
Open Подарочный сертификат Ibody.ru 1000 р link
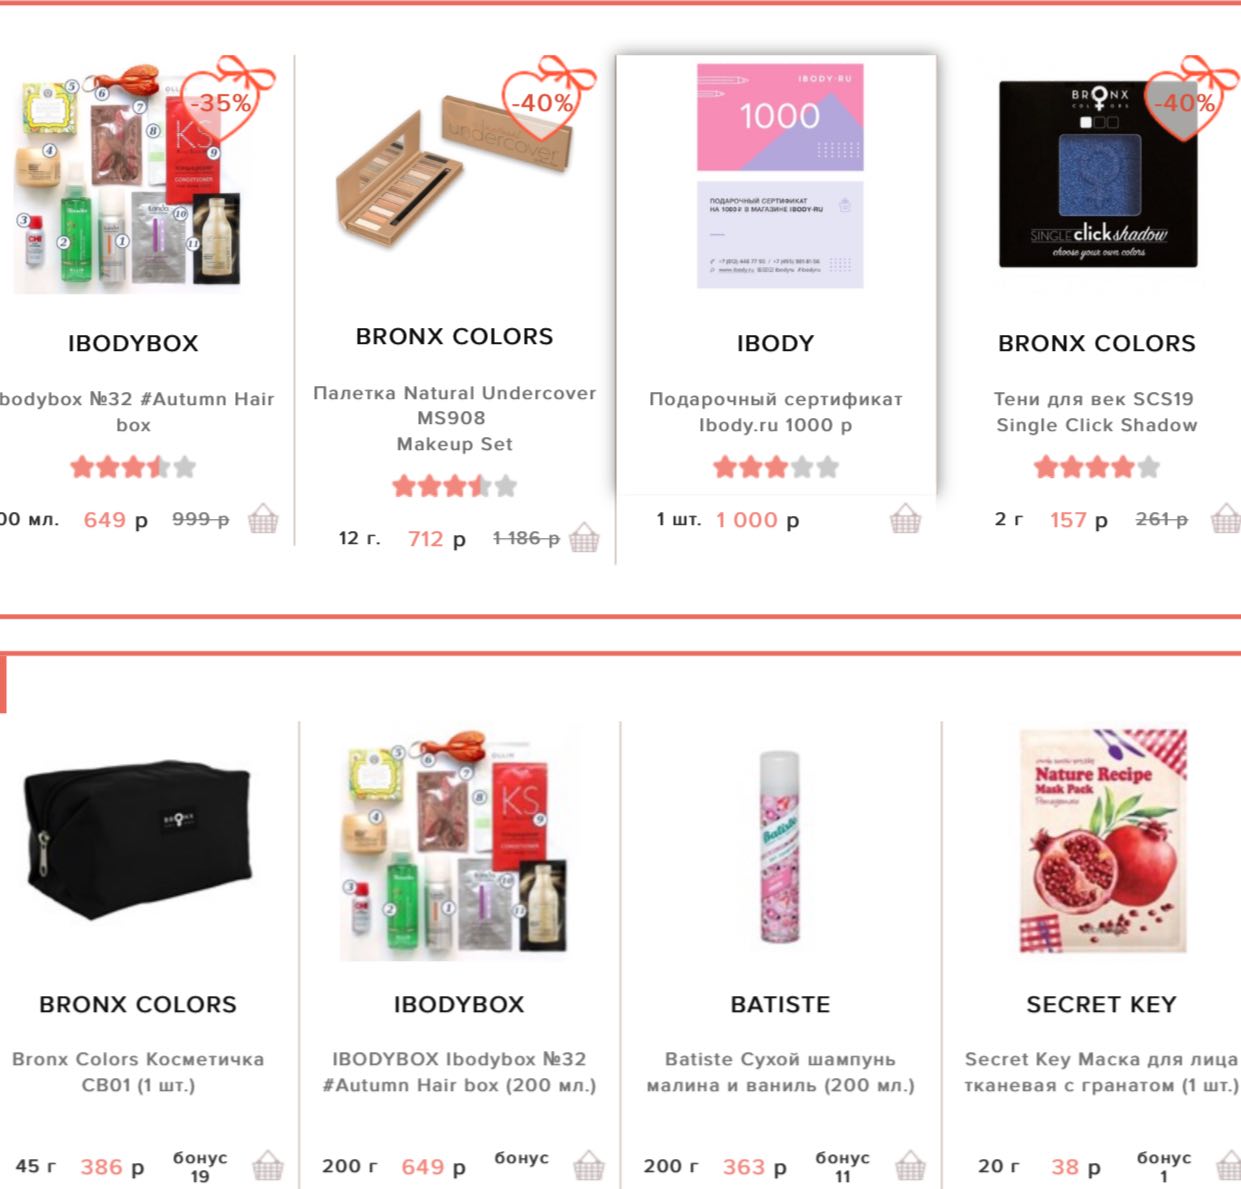click(x=776, y=412)
